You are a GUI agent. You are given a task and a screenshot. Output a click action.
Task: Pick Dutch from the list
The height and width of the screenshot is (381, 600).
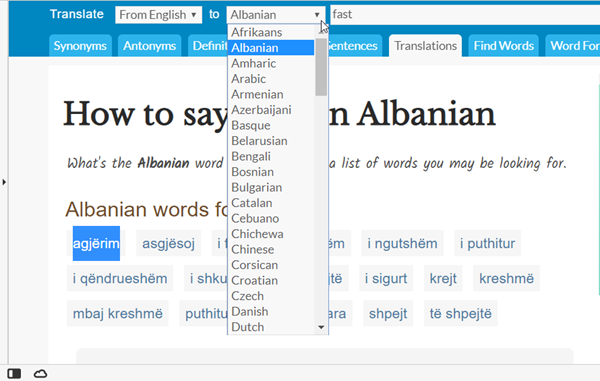pos(271,327)
